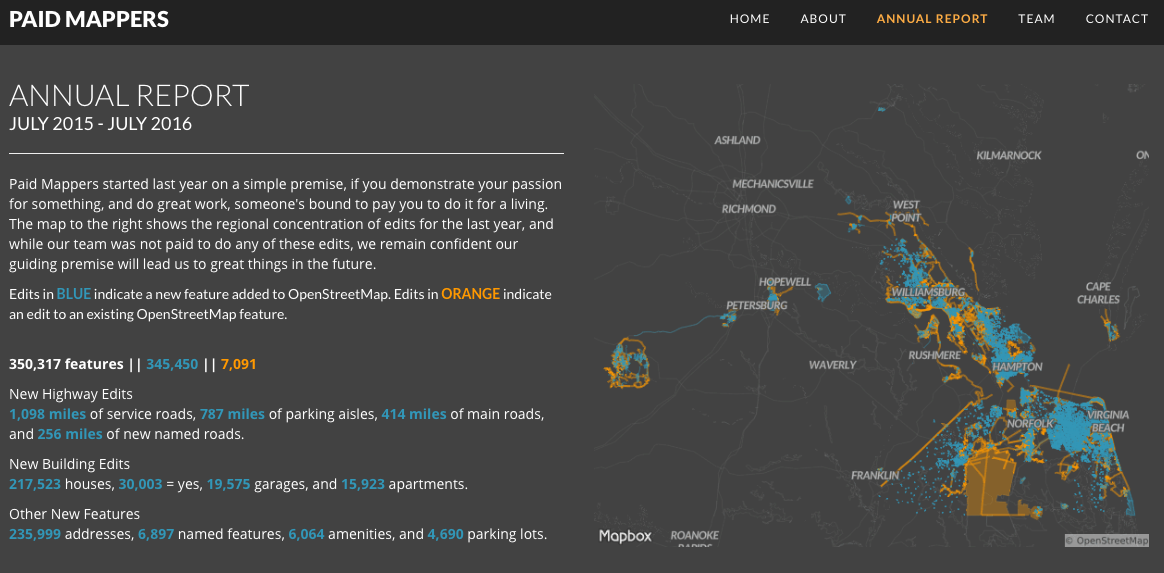Click the New Building Edits heading

pyautogui.click(x=70, y=464)
